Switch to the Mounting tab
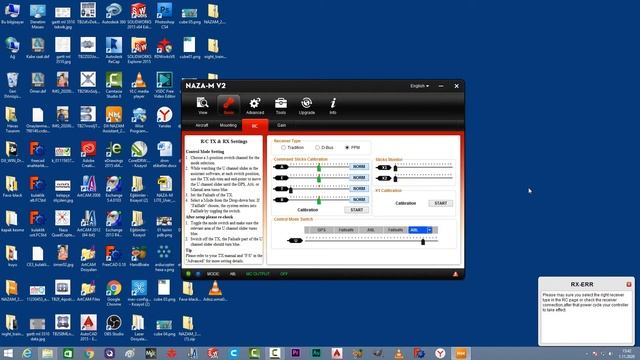Image resolution: width=640 pixels, height=360 pixels. point(228,125)
